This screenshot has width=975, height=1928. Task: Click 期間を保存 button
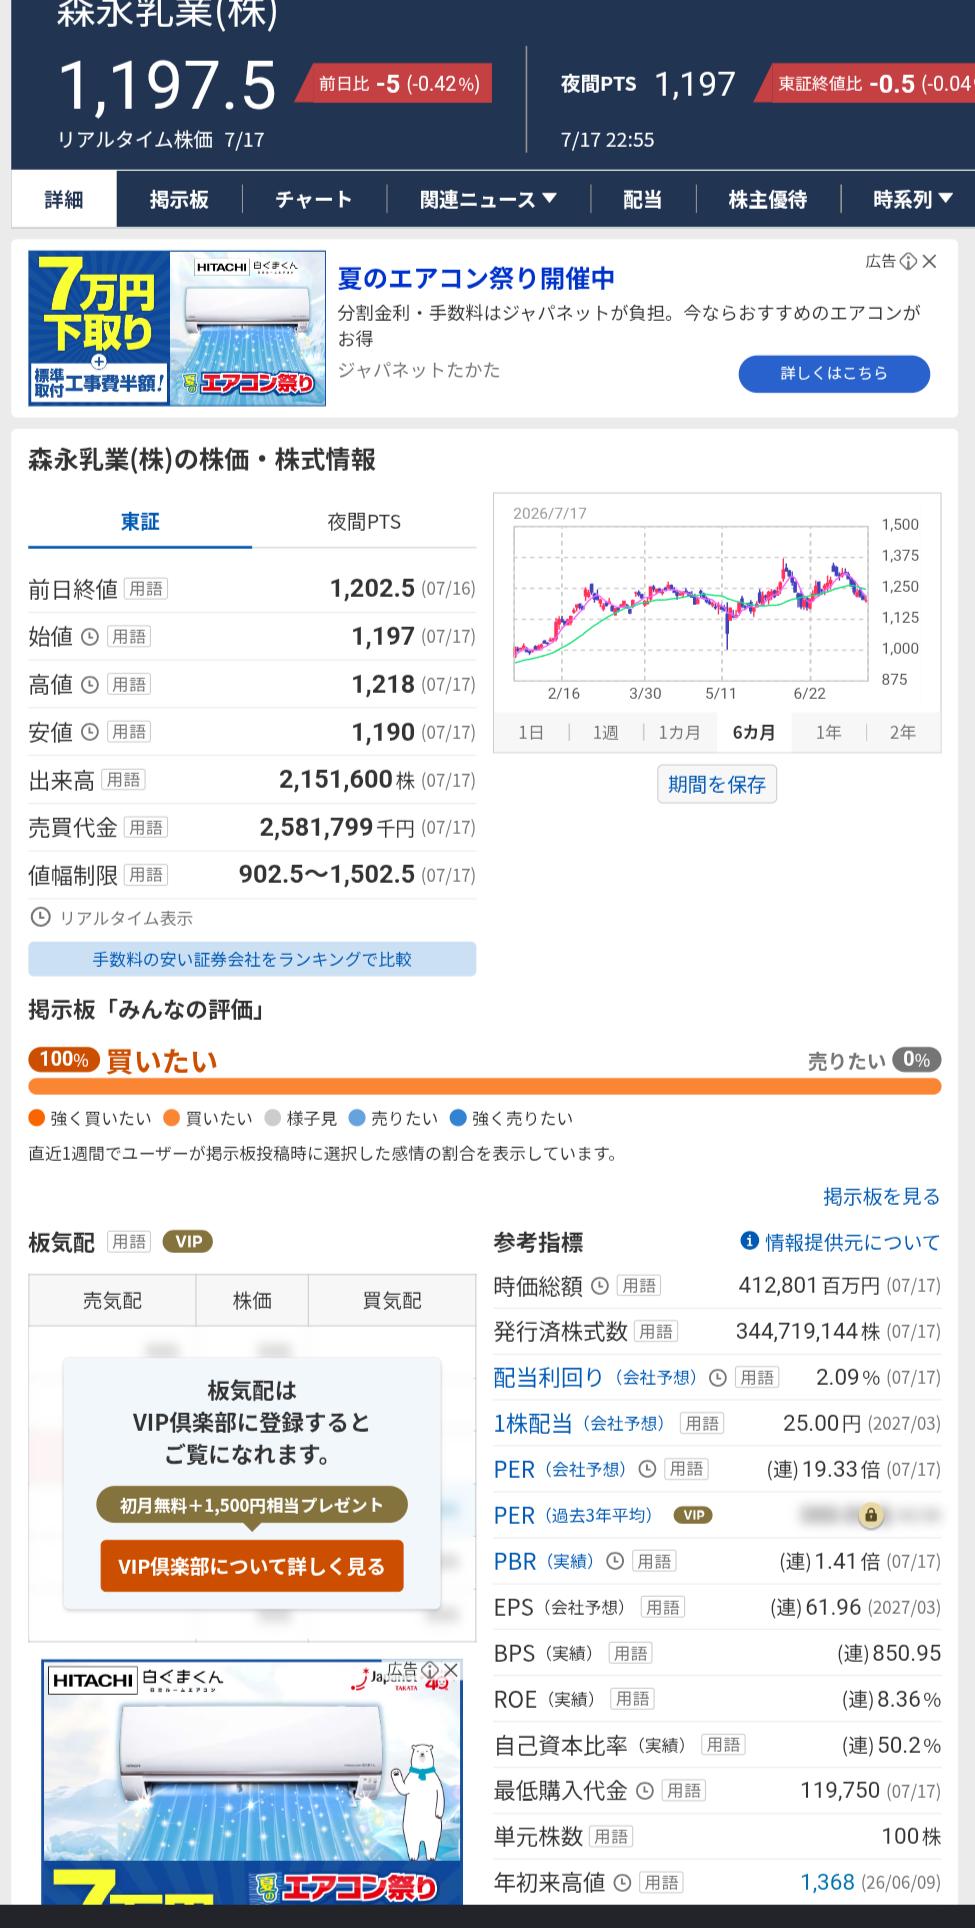[717, 784]
